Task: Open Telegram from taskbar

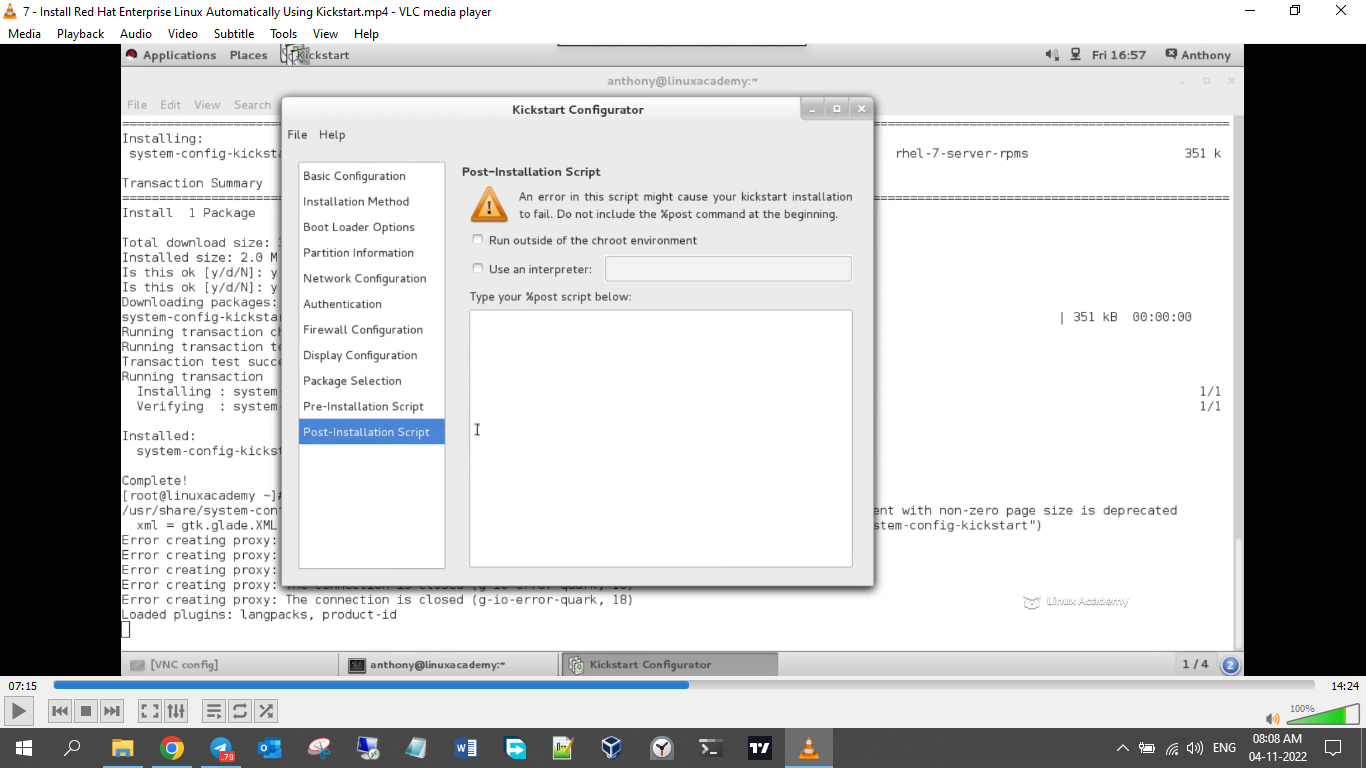Action: 221,748
